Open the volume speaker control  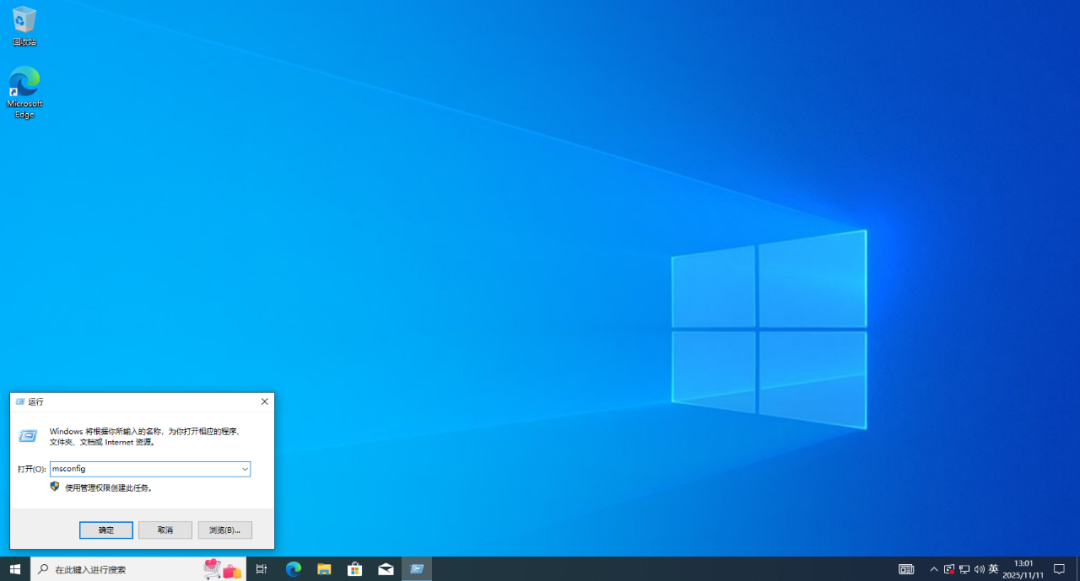pyautogui.click(x=978, y=569)
